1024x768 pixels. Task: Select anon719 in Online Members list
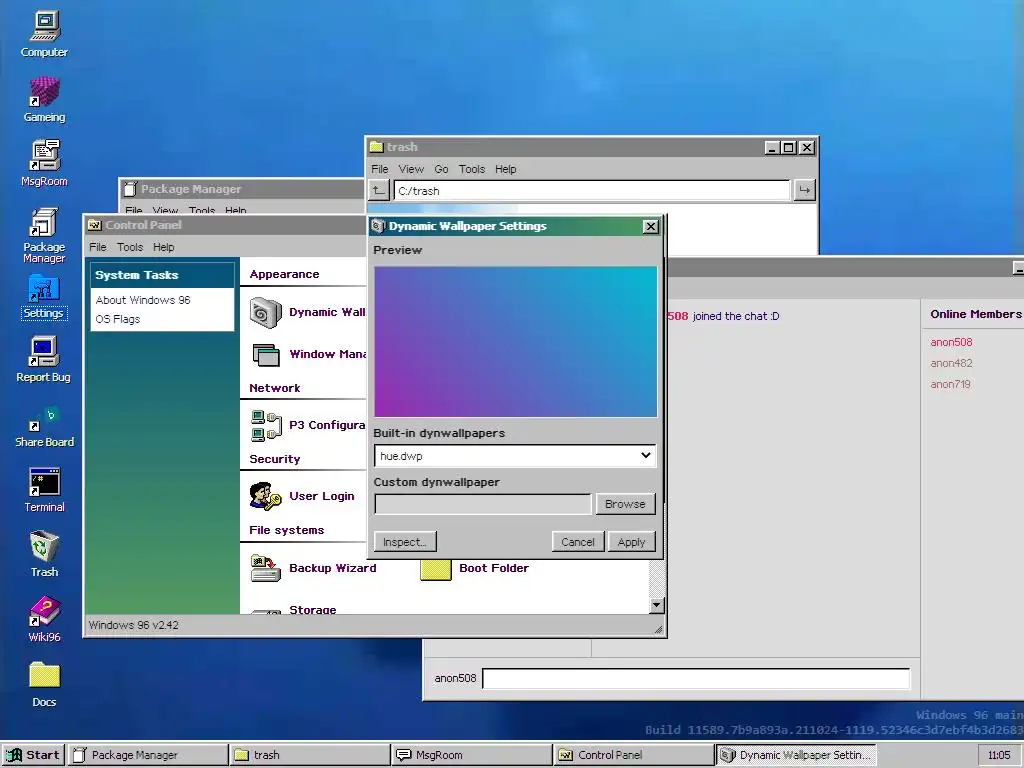(950, 384)
